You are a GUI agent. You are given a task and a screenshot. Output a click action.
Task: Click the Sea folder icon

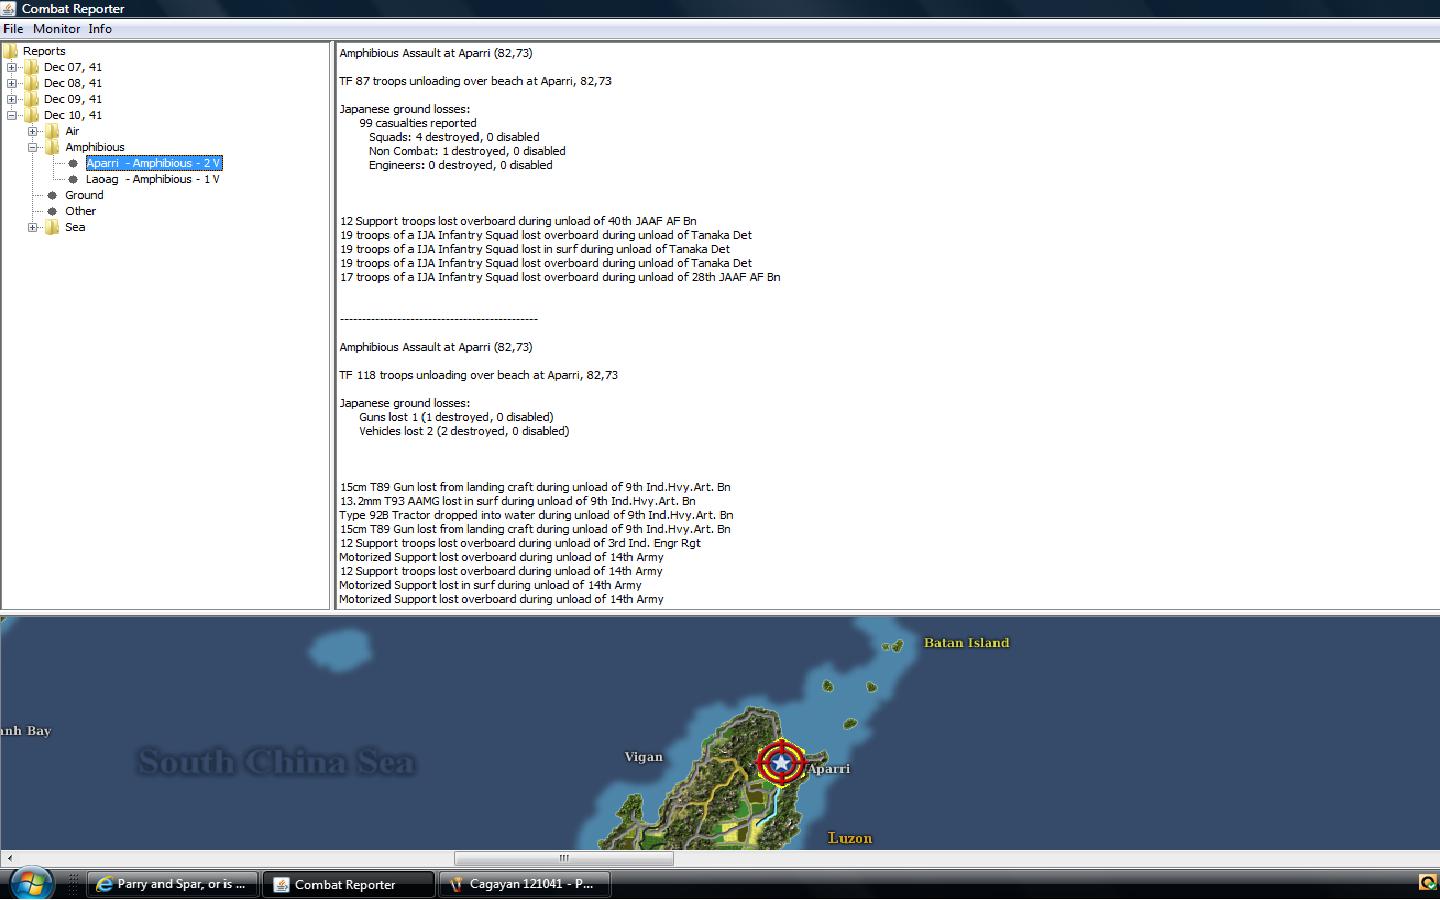pyautogui.click(x=52, y=227)
